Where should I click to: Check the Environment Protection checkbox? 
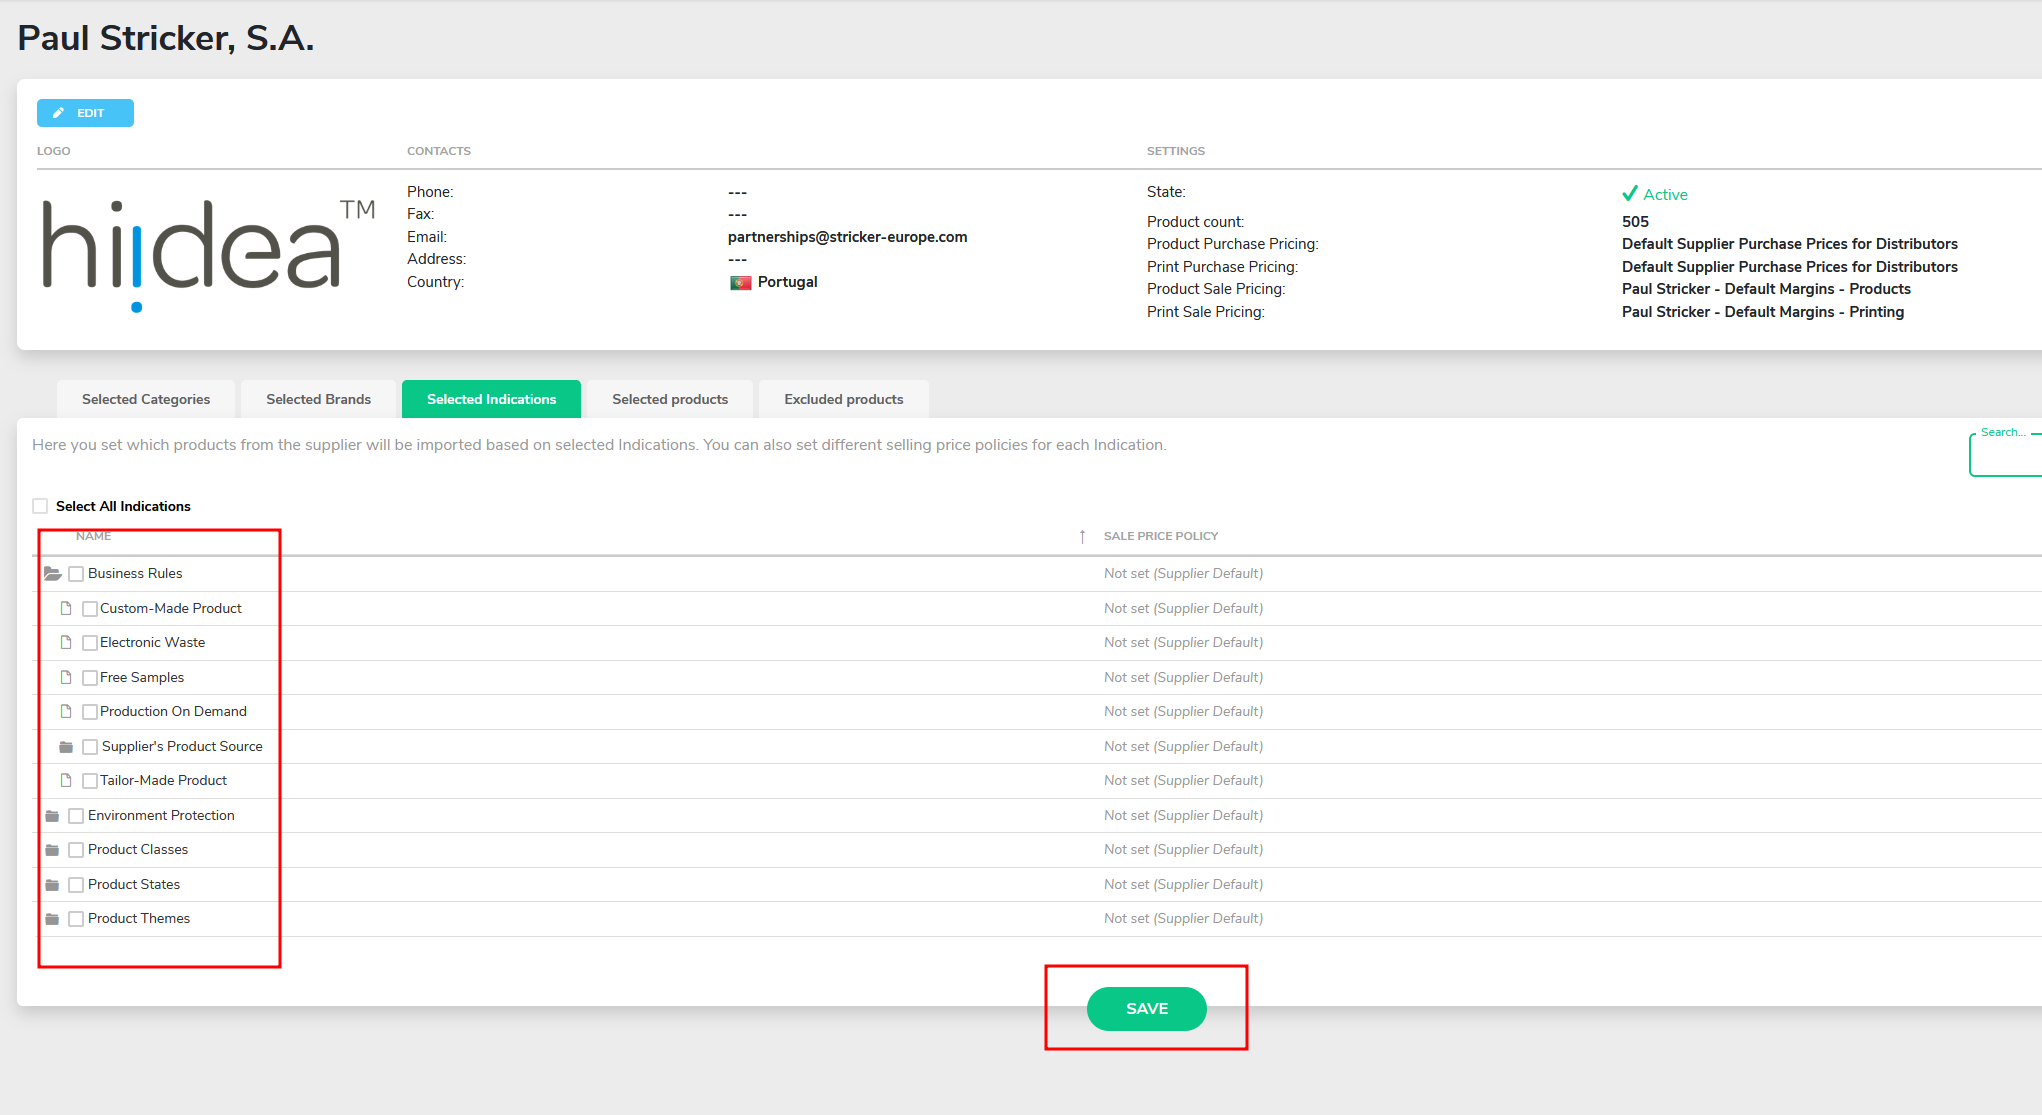[x=76, y=816]
